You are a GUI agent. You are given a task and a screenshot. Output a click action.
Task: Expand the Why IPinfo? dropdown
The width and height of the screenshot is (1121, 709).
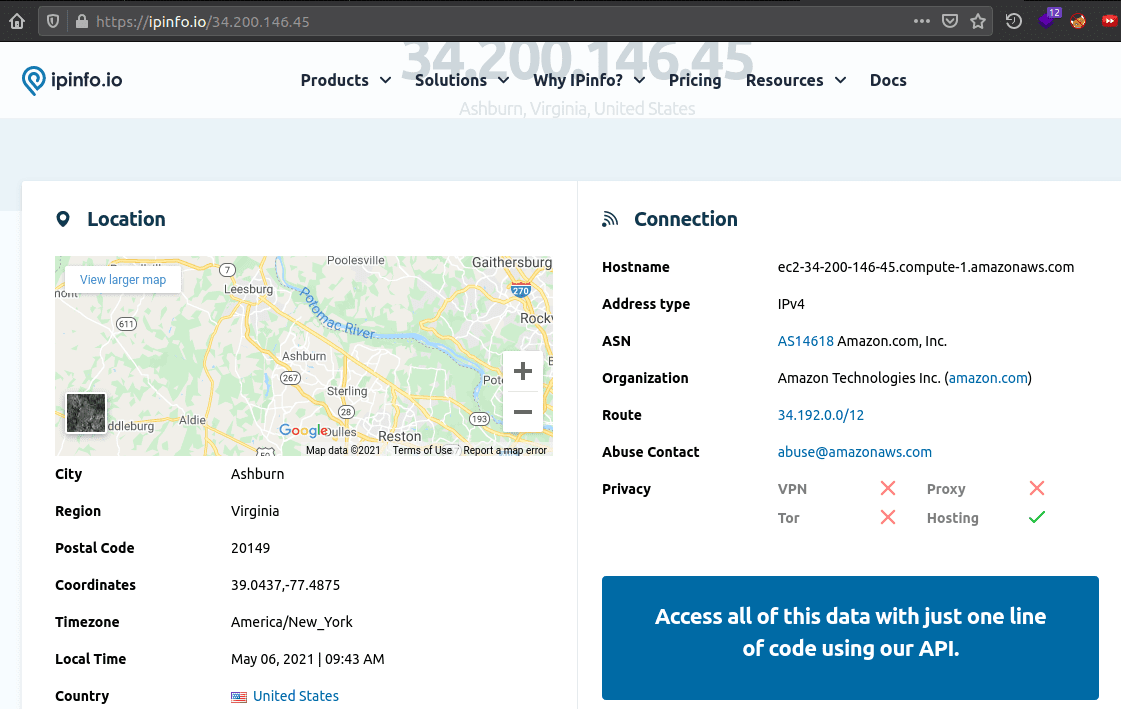coord(589,80)
